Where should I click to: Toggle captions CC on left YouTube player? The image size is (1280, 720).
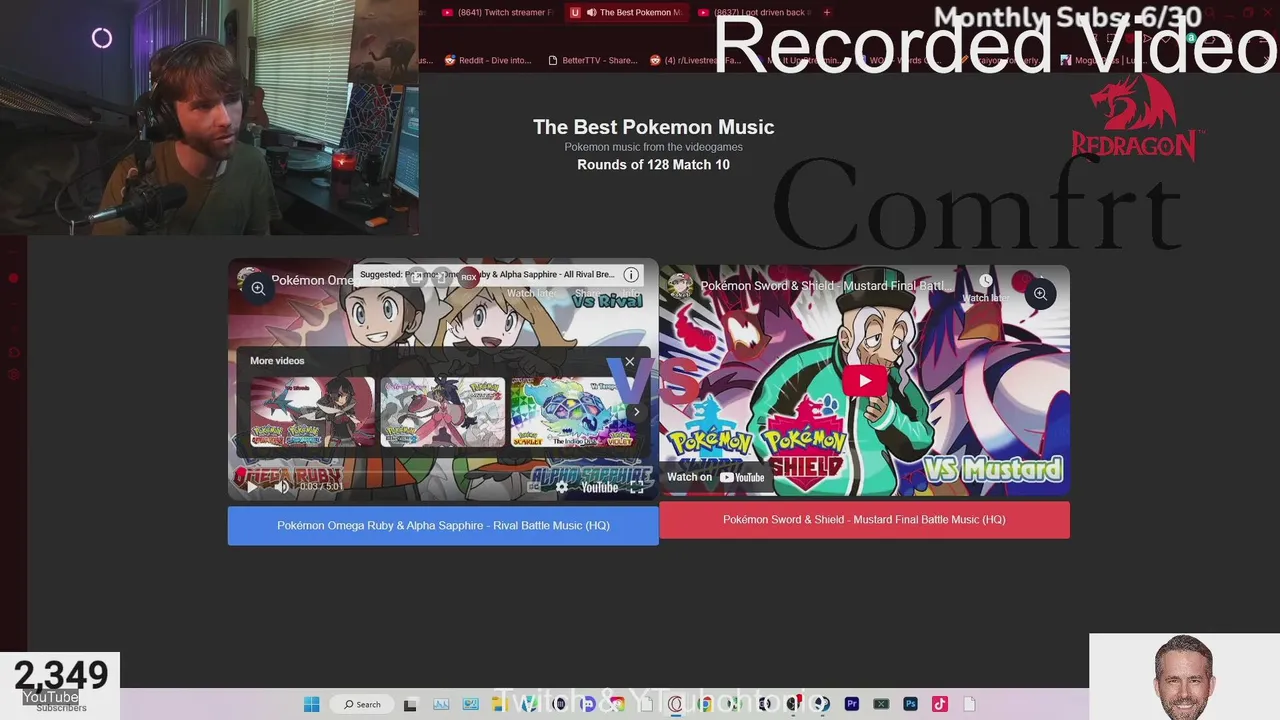[x=534, y=487]
